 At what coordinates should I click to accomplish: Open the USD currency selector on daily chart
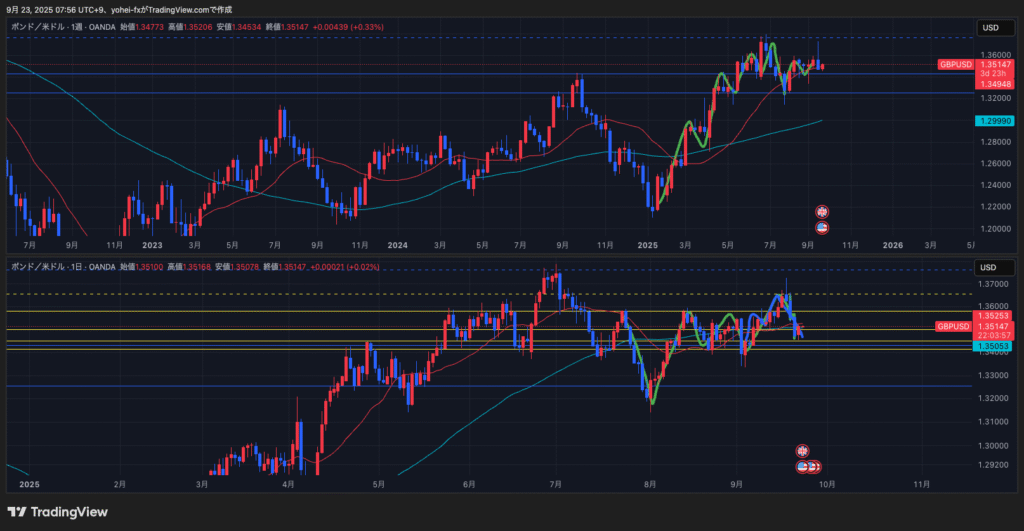pyautogui.click(x=989, y=268)
